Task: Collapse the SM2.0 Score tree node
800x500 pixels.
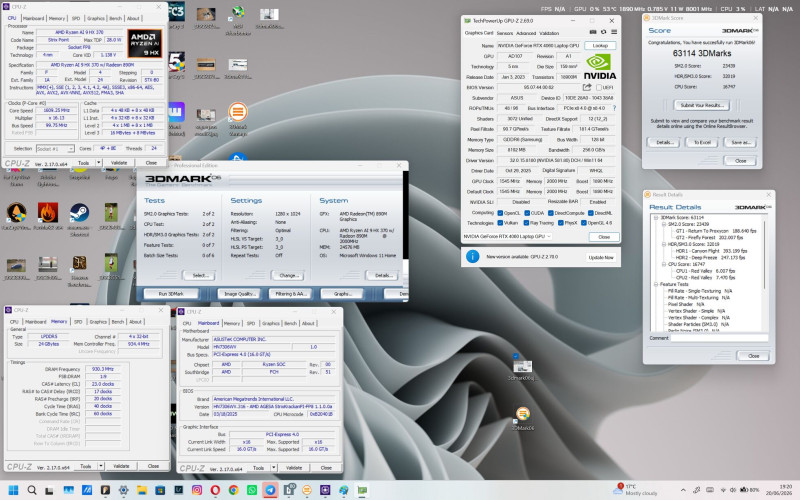Action: 664,224
